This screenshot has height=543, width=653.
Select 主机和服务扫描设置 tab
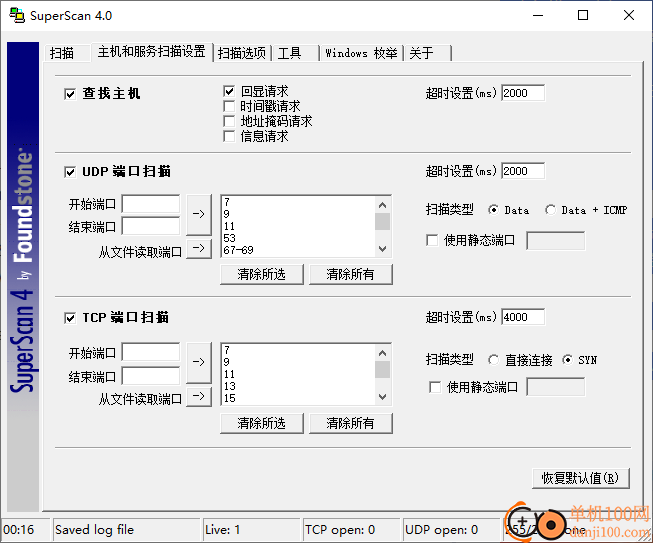[152, 52]
